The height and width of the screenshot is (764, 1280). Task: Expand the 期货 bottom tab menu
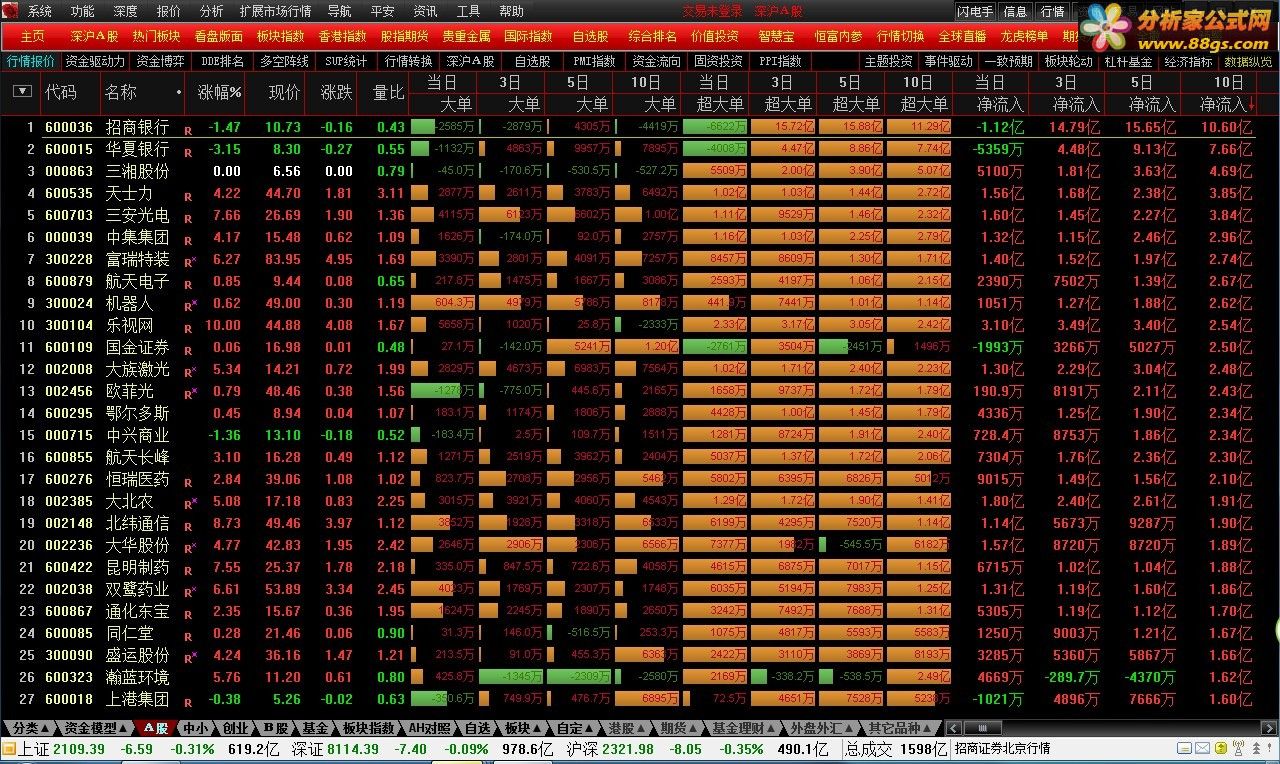679,728
